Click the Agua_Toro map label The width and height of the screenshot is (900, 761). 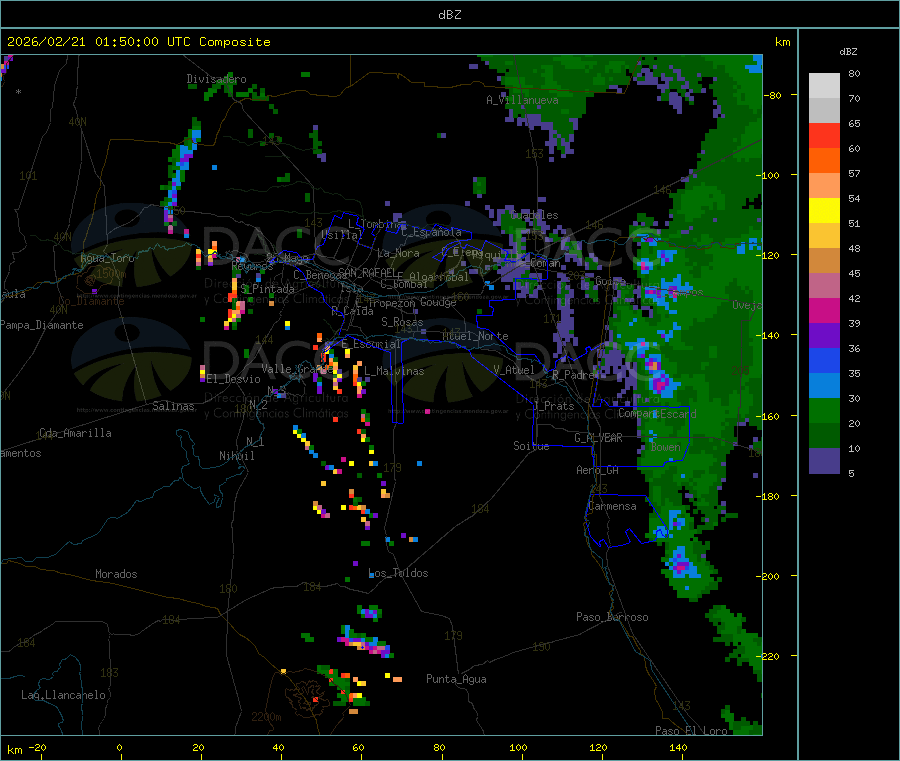107,258
